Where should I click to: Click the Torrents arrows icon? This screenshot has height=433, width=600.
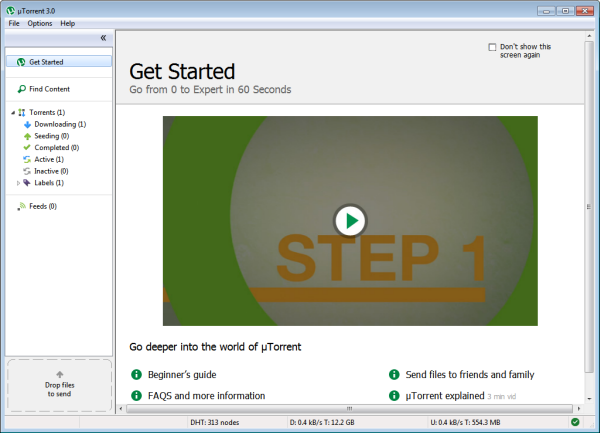click(x=22, y=112)
